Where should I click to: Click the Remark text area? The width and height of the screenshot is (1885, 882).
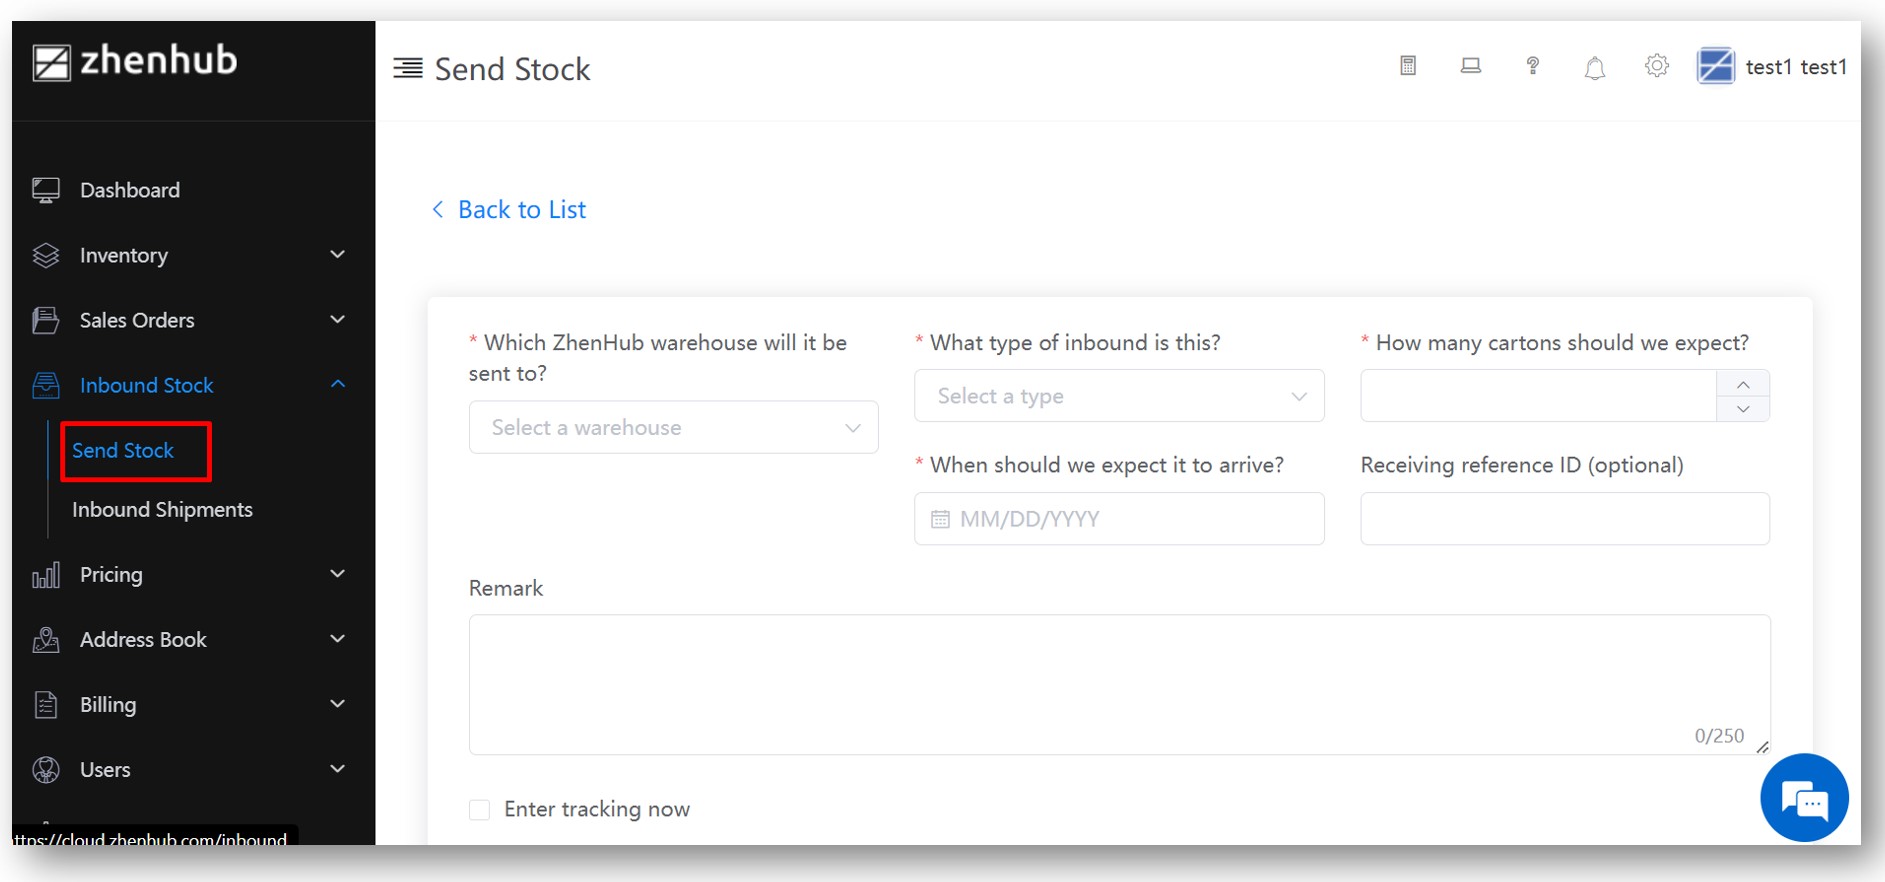tap(1119, 684)
